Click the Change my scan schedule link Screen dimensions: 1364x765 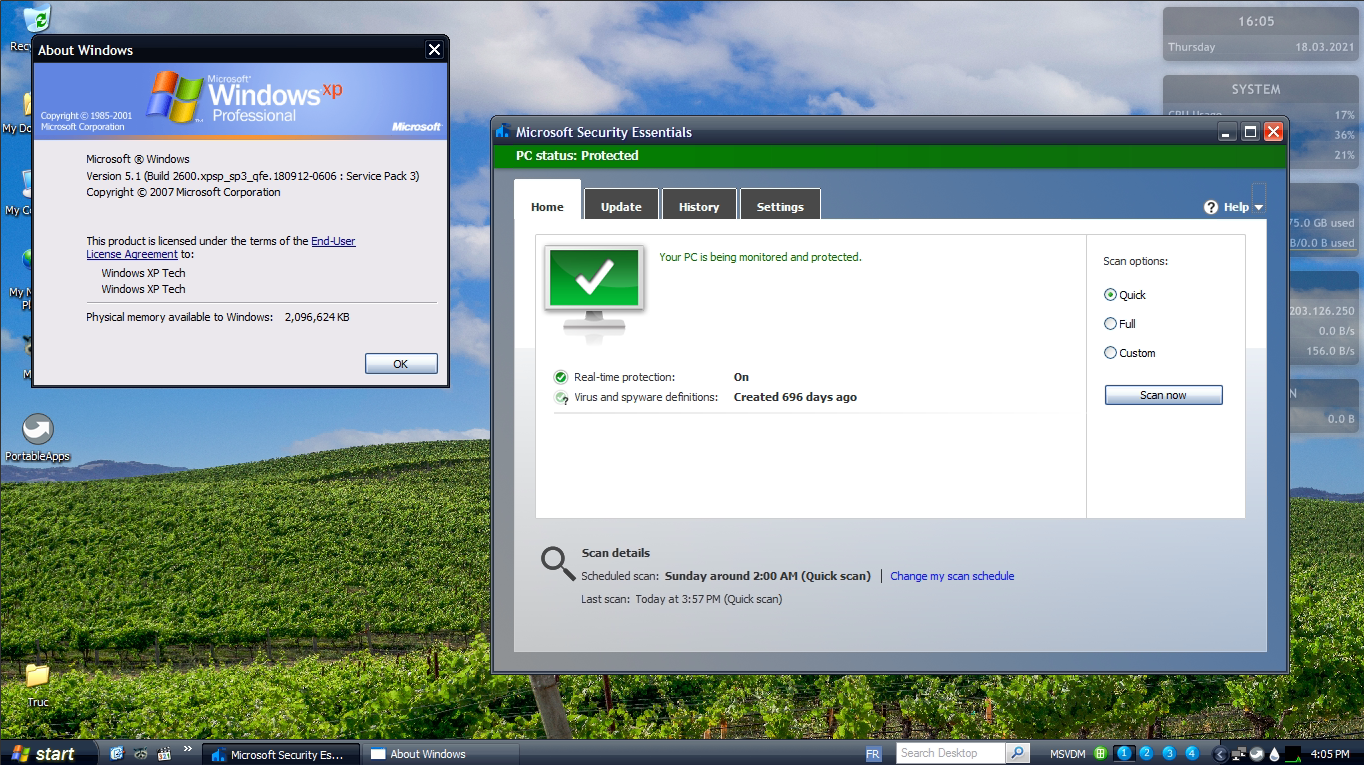[x=952, y=576]
